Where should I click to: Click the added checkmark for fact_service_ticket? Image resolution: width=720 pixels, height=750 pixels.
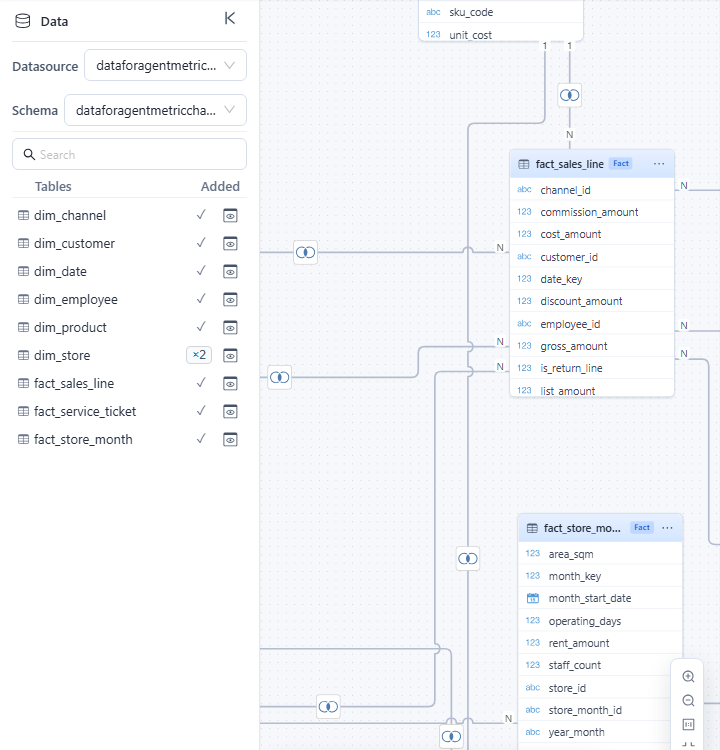point(201,410)
